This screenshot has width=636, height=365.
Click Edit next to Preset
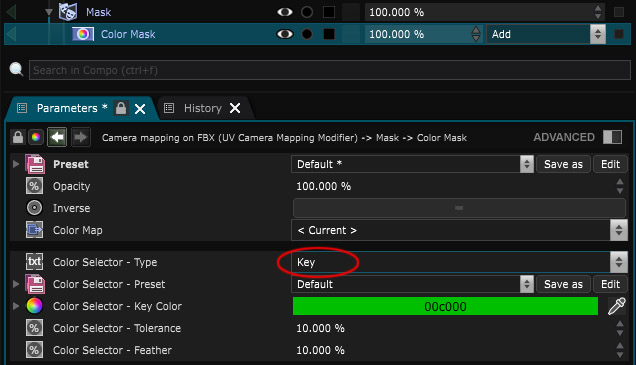coord(610,164)
